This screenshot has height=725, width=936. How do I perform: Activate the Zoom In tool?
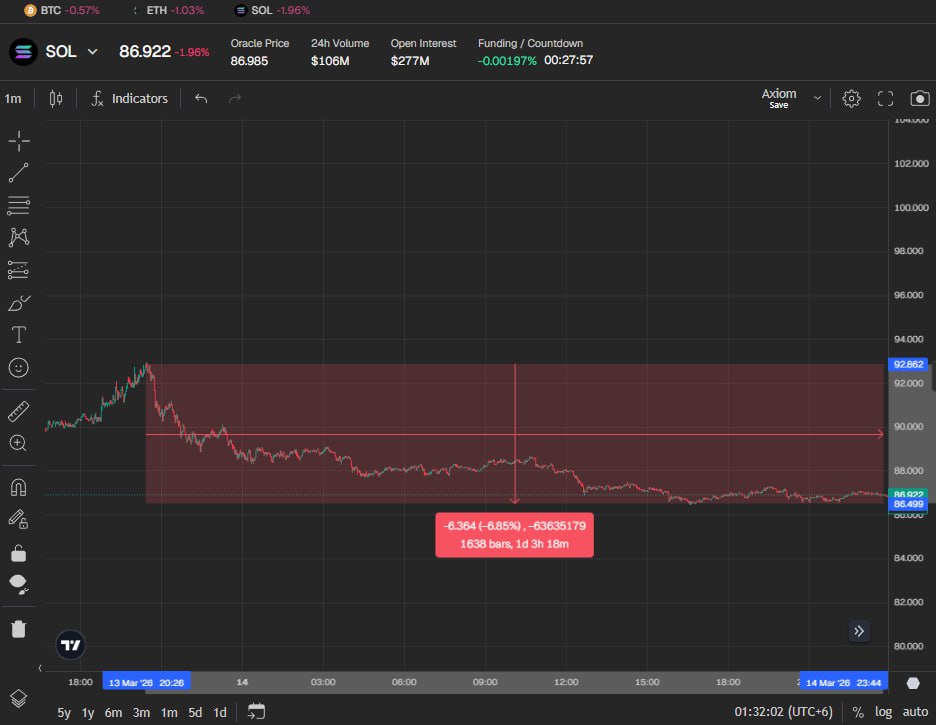pos(19,443)
